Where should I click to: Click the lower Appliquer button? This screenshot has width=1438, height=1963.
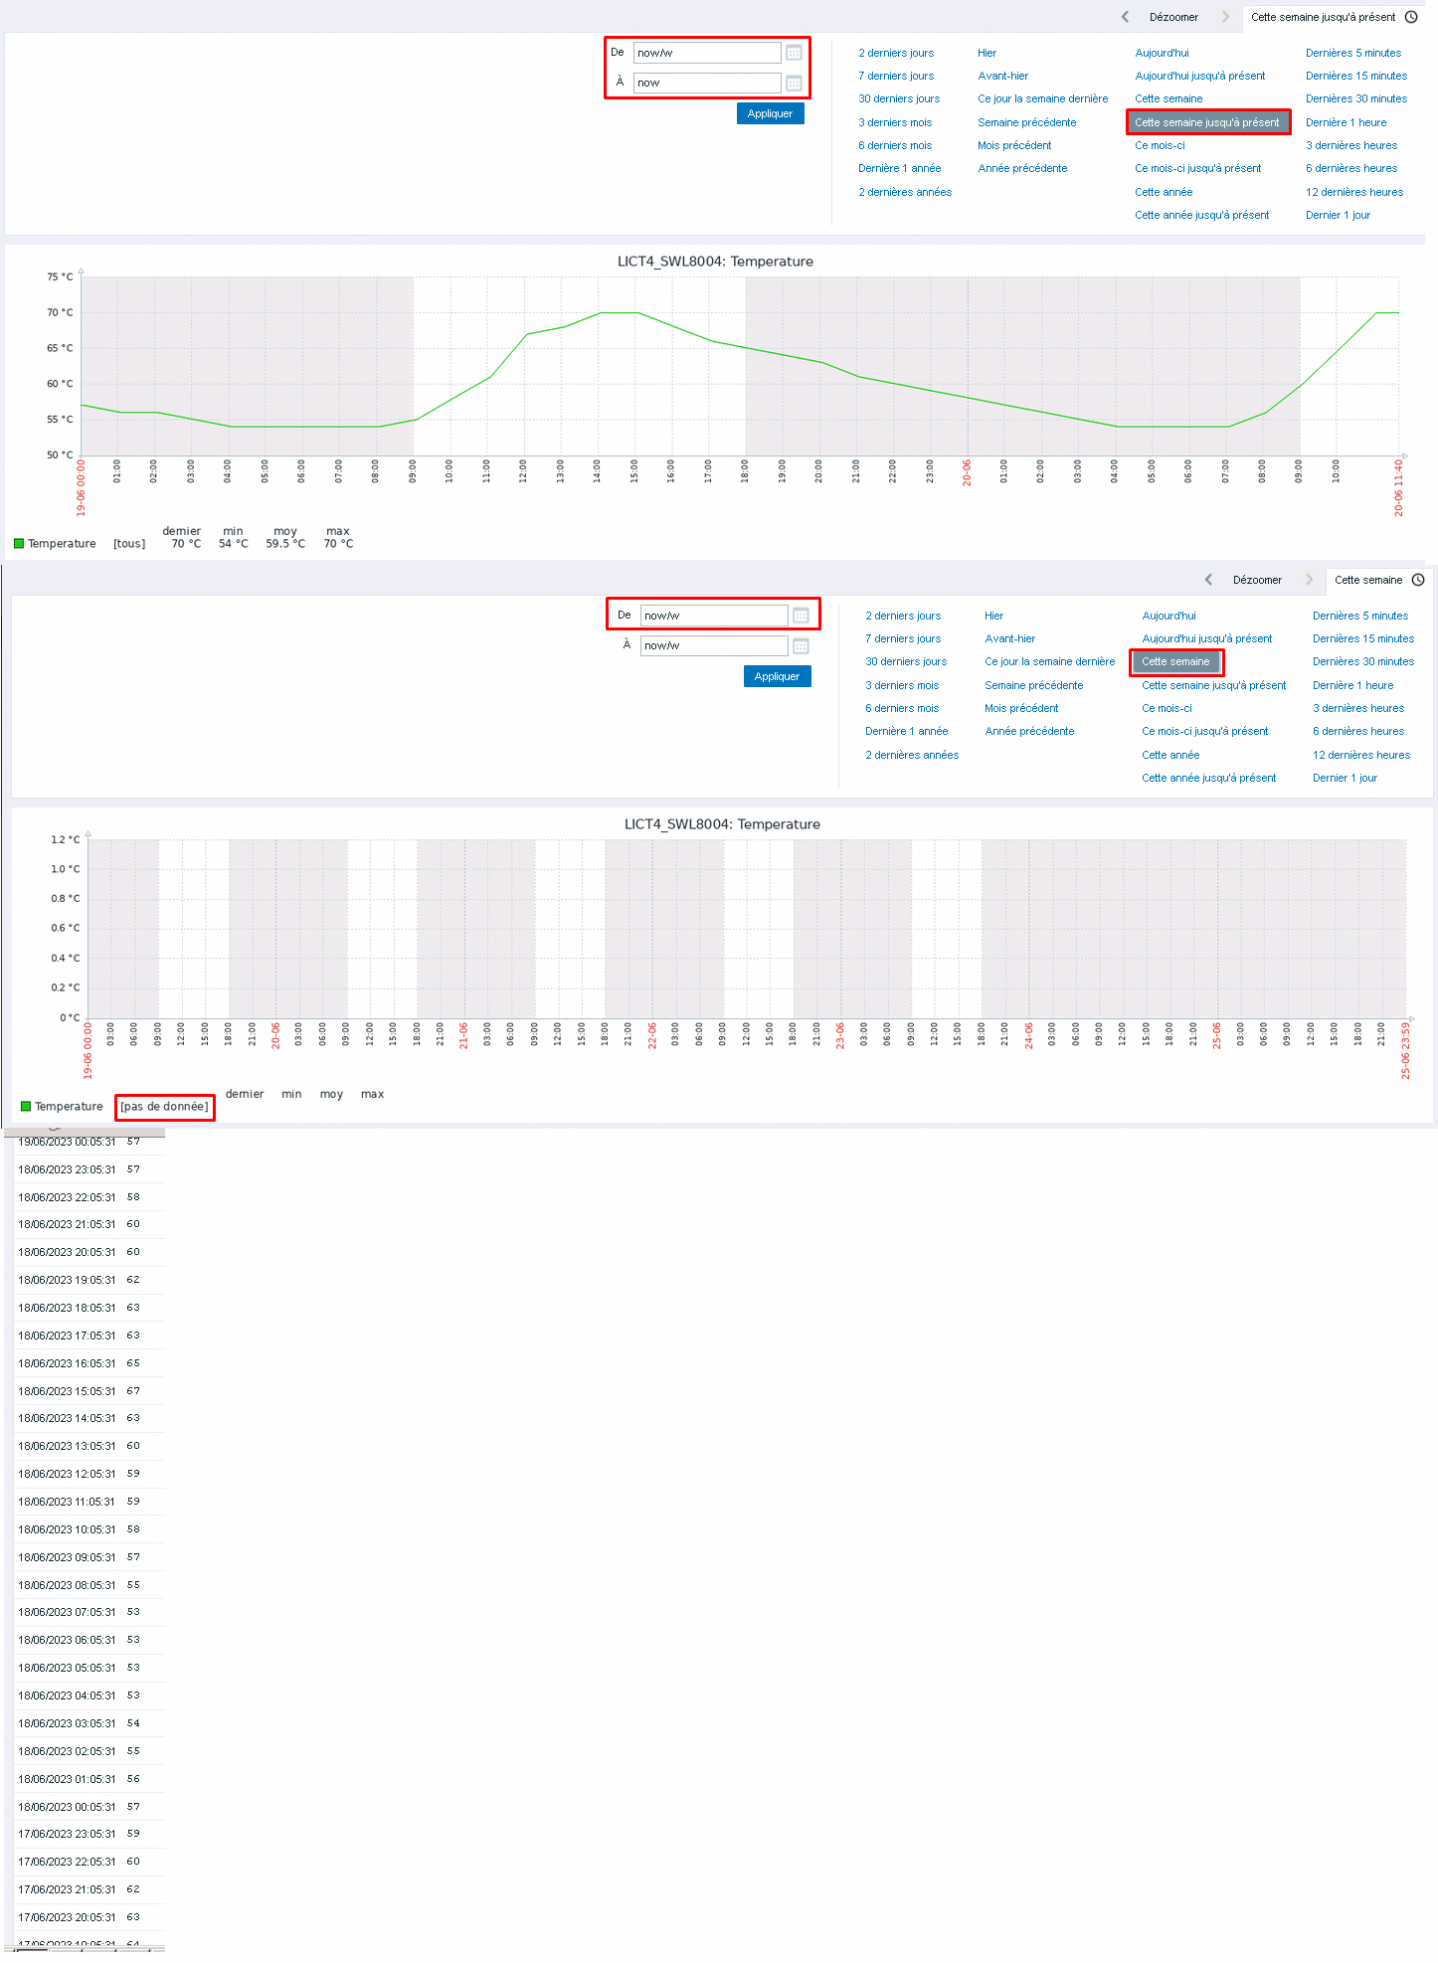click(777, 677)
